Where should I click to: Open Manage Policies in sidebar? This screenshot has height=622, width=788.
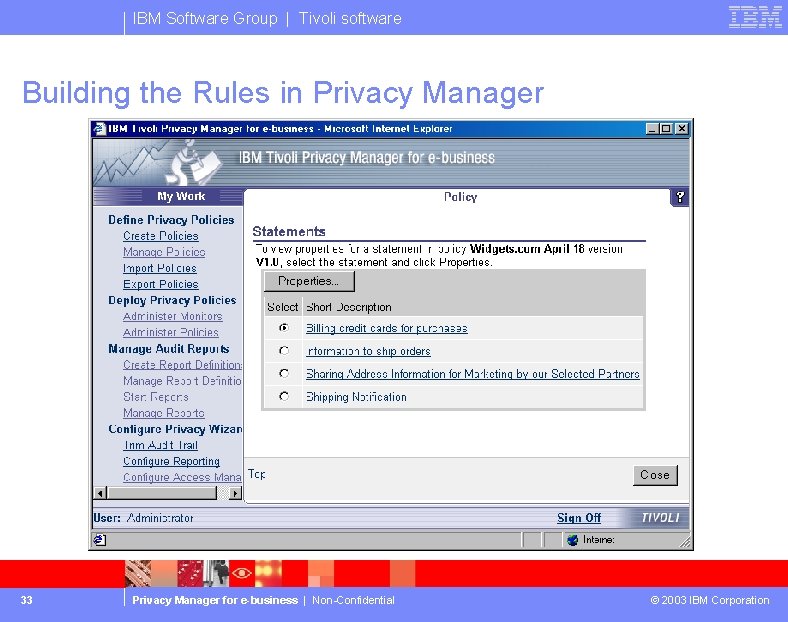(164, 252)
